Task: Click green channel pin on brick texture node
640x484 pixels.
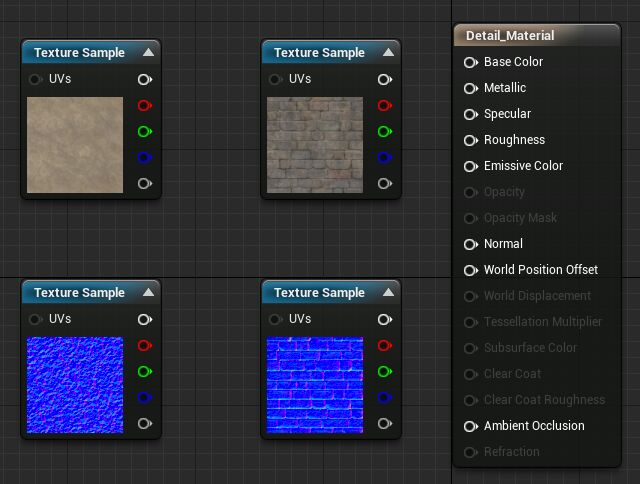Action: (x=385, y=131)
